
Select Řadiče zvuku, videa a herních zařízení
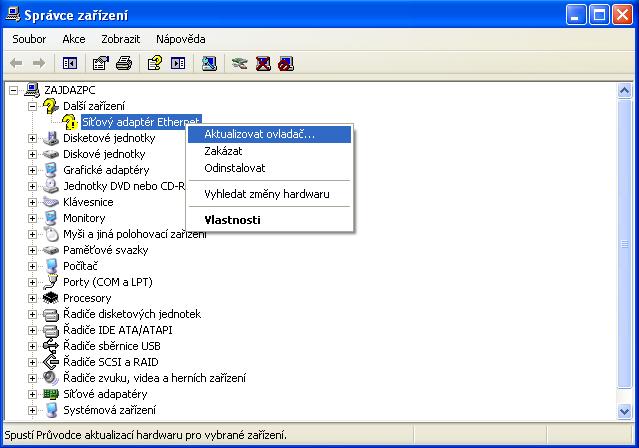point(154,378)
